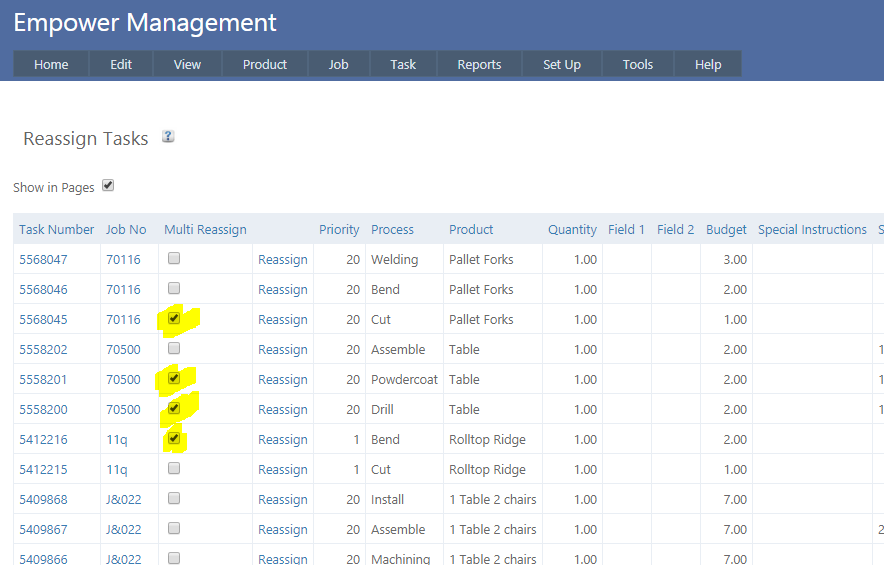Uncheck Multi Reassign box for task 5412216
This screenshot has width=884, height=565.
pyautogui.click(x=174, y=438)
